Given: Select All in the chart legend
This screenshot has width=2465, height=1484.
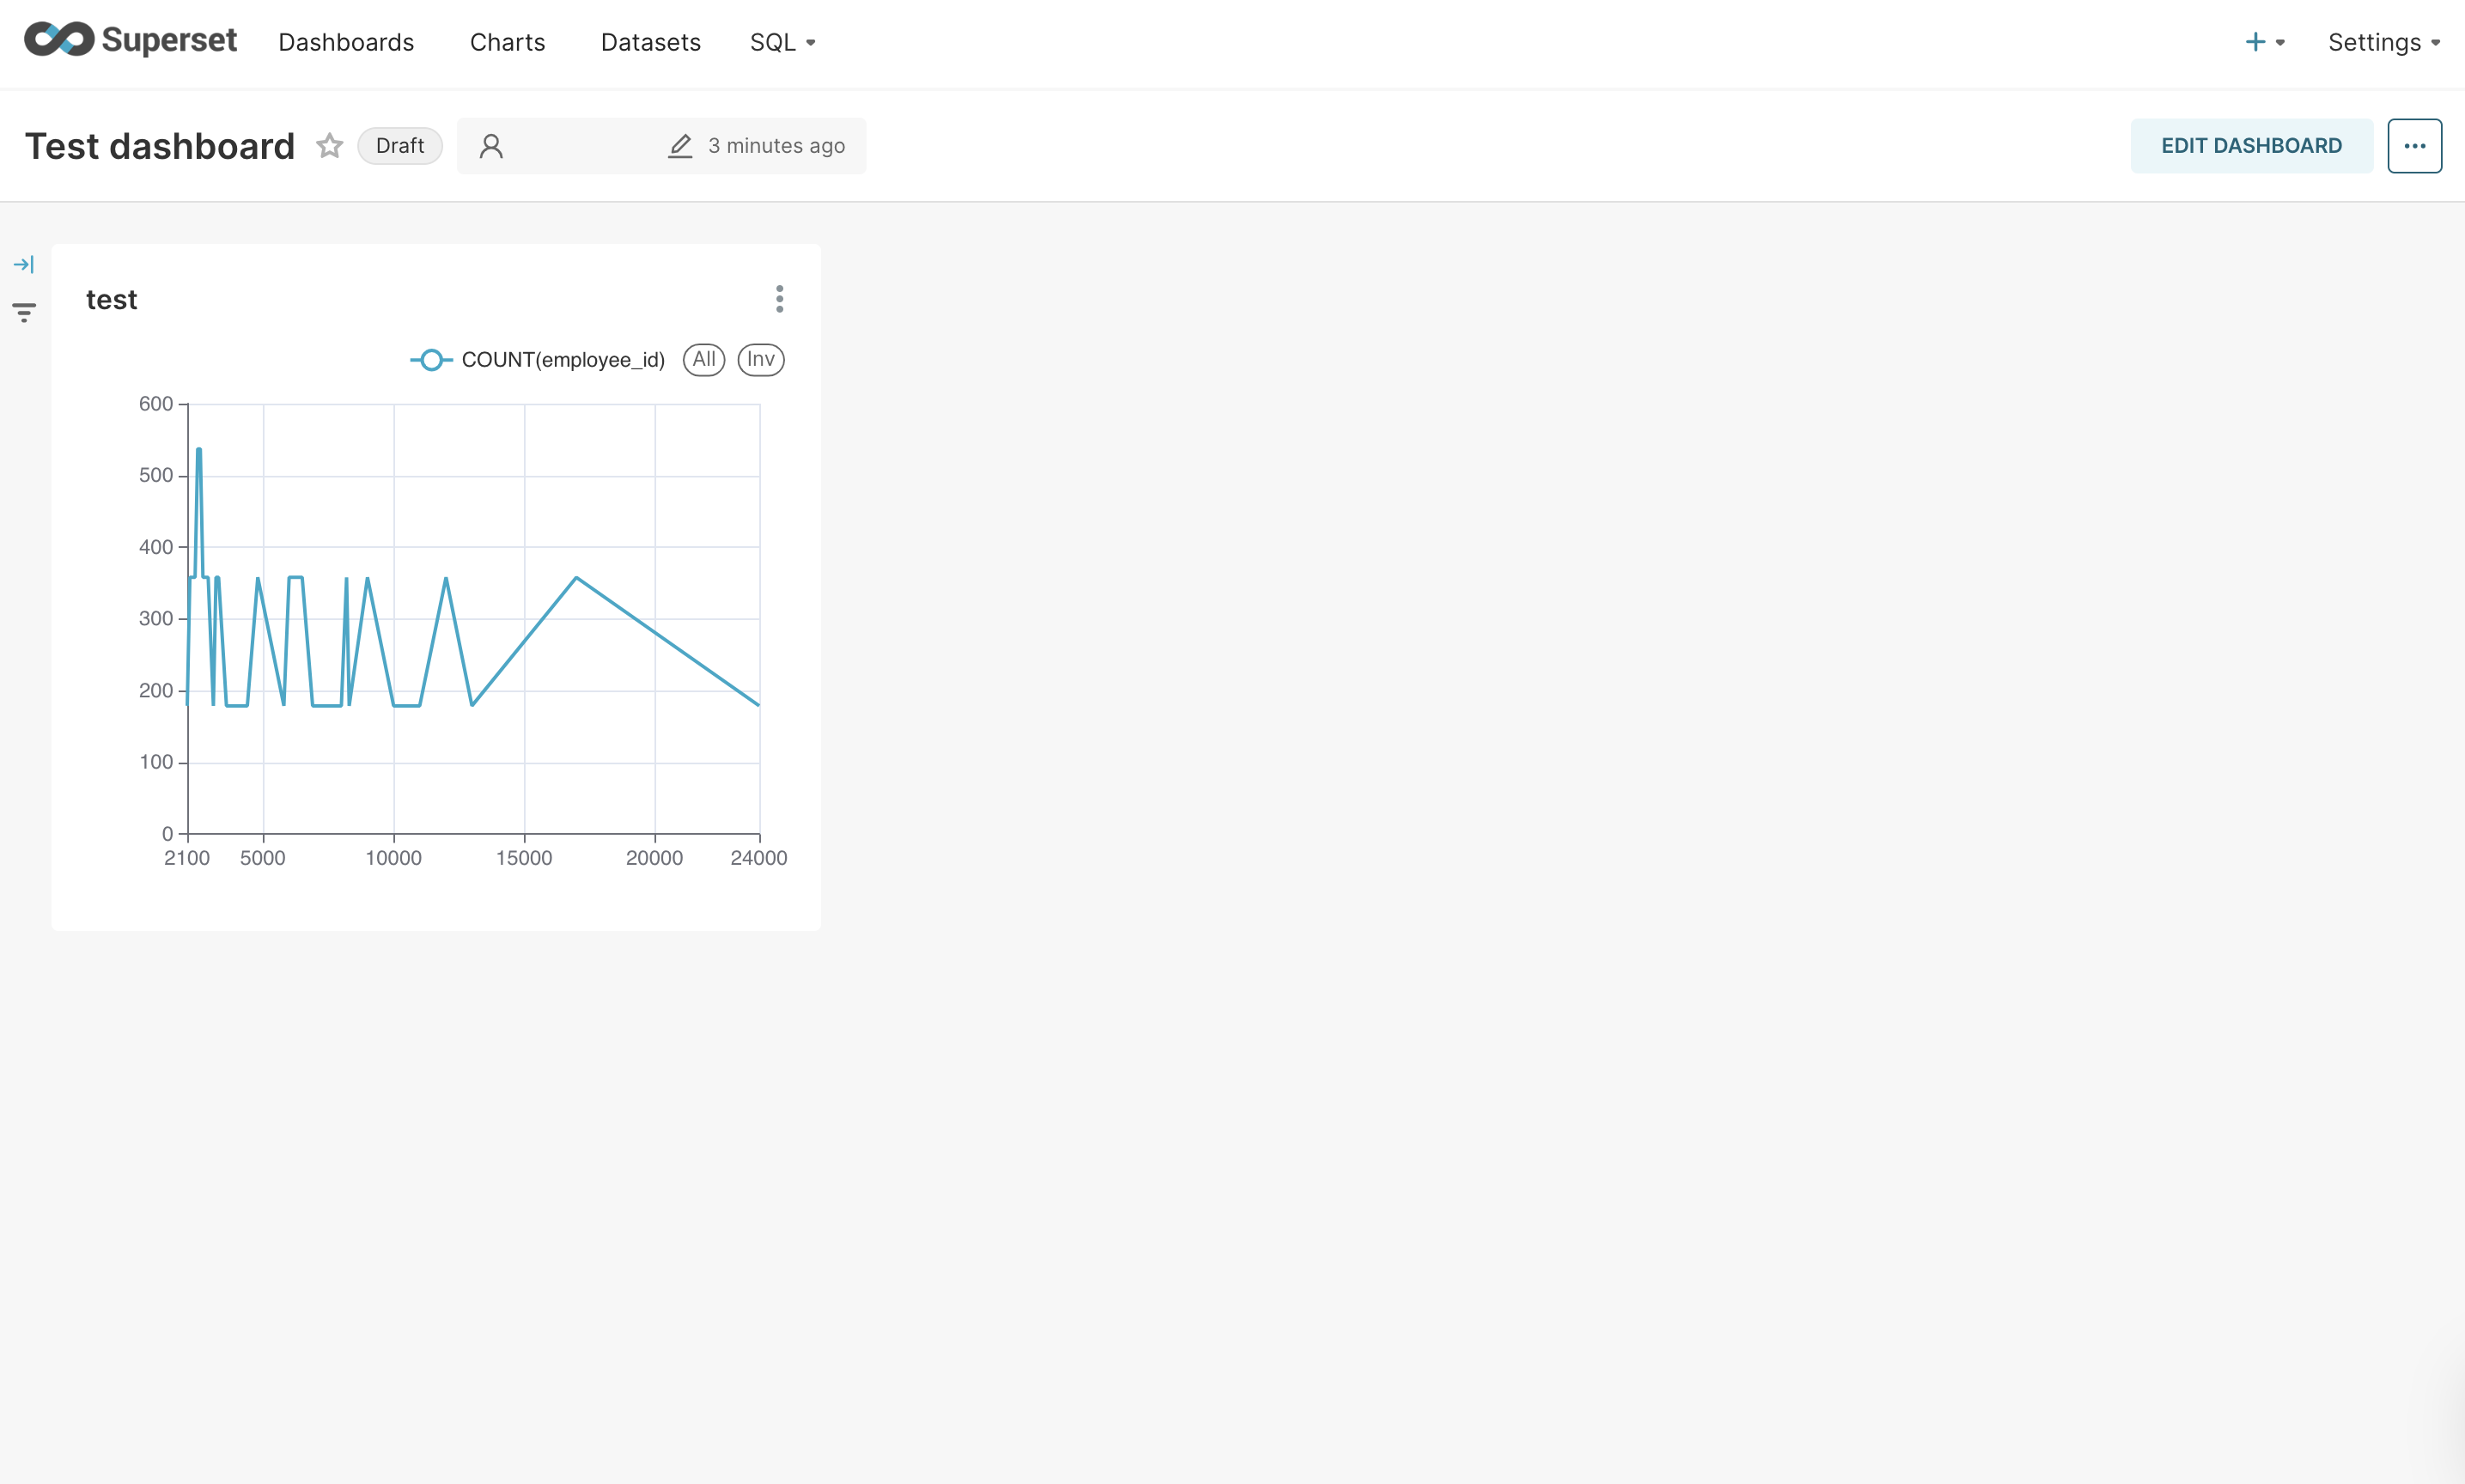Looking at the screenshot, I should (x=704, y=359).
